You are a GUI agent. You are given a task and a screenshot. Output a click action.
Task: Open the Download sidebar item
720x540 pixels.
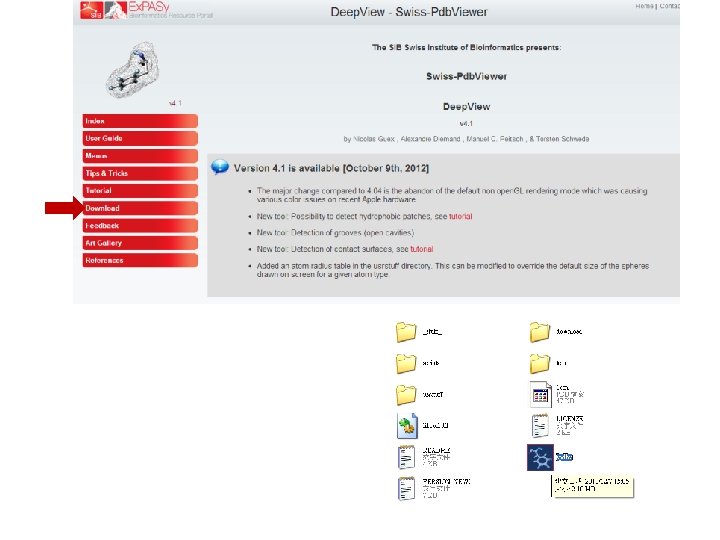(140, 208)
